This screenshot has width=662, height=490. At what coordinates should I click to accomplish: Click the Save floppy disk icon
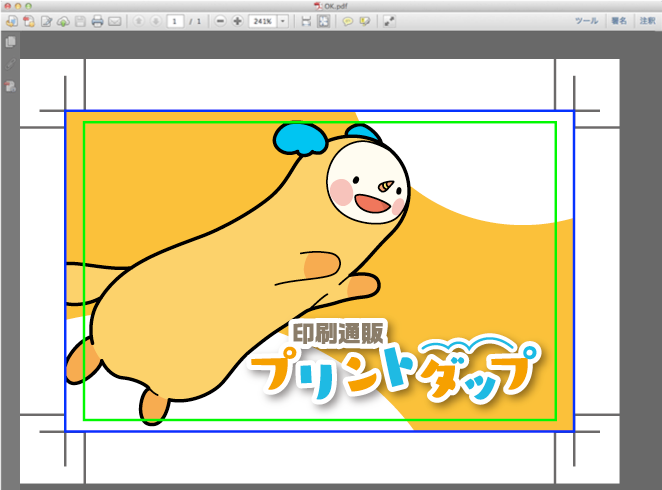tap(80, 21)
